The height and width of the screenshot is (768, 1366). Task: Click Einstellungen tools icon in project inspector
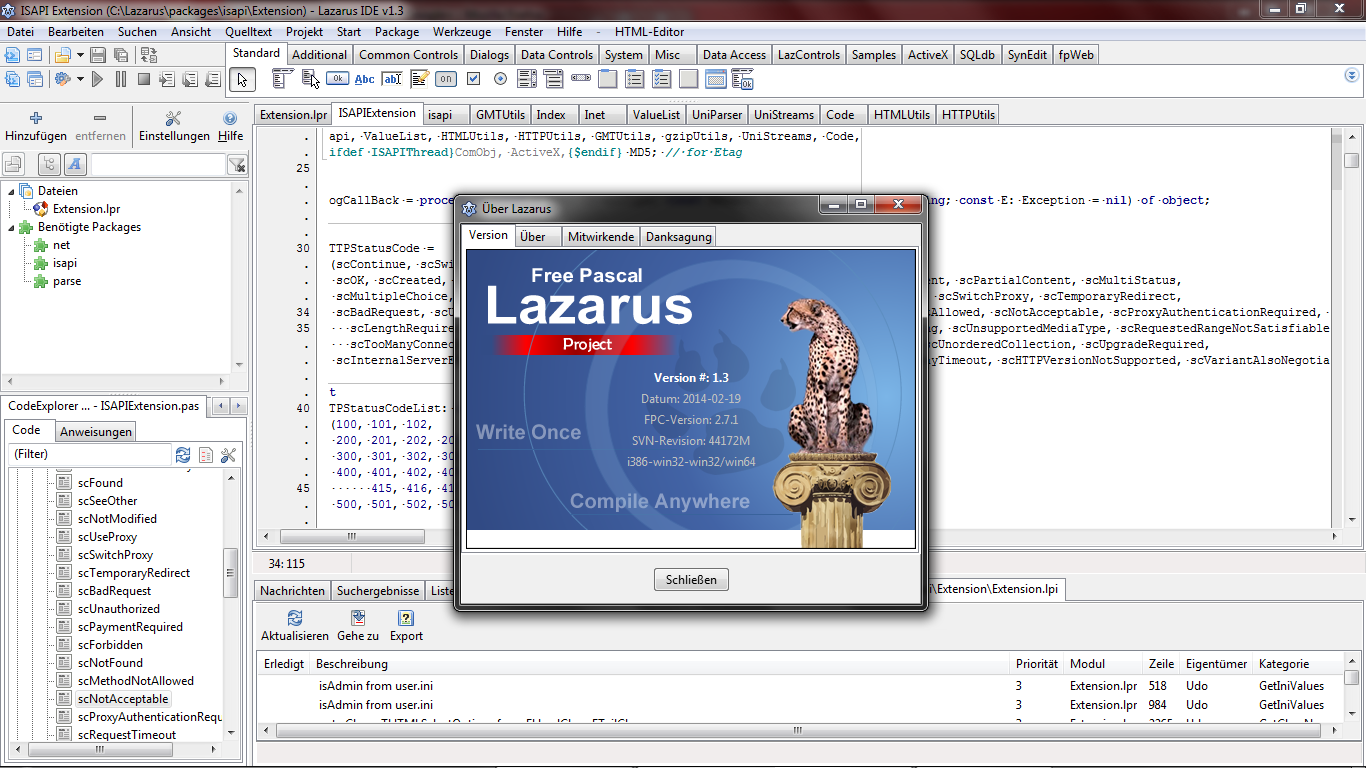pyautogui.click(x=174, y=120)
